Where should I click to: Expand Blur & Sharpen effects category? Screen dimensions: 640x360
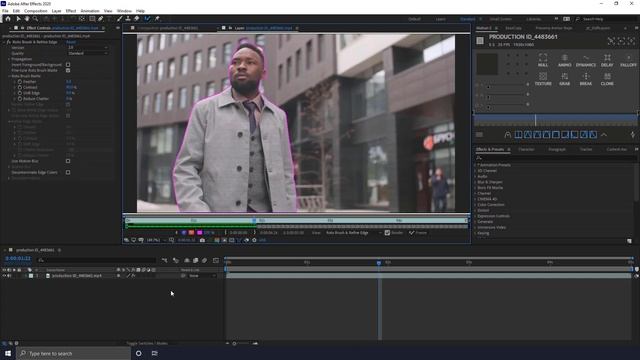(476, 182)
